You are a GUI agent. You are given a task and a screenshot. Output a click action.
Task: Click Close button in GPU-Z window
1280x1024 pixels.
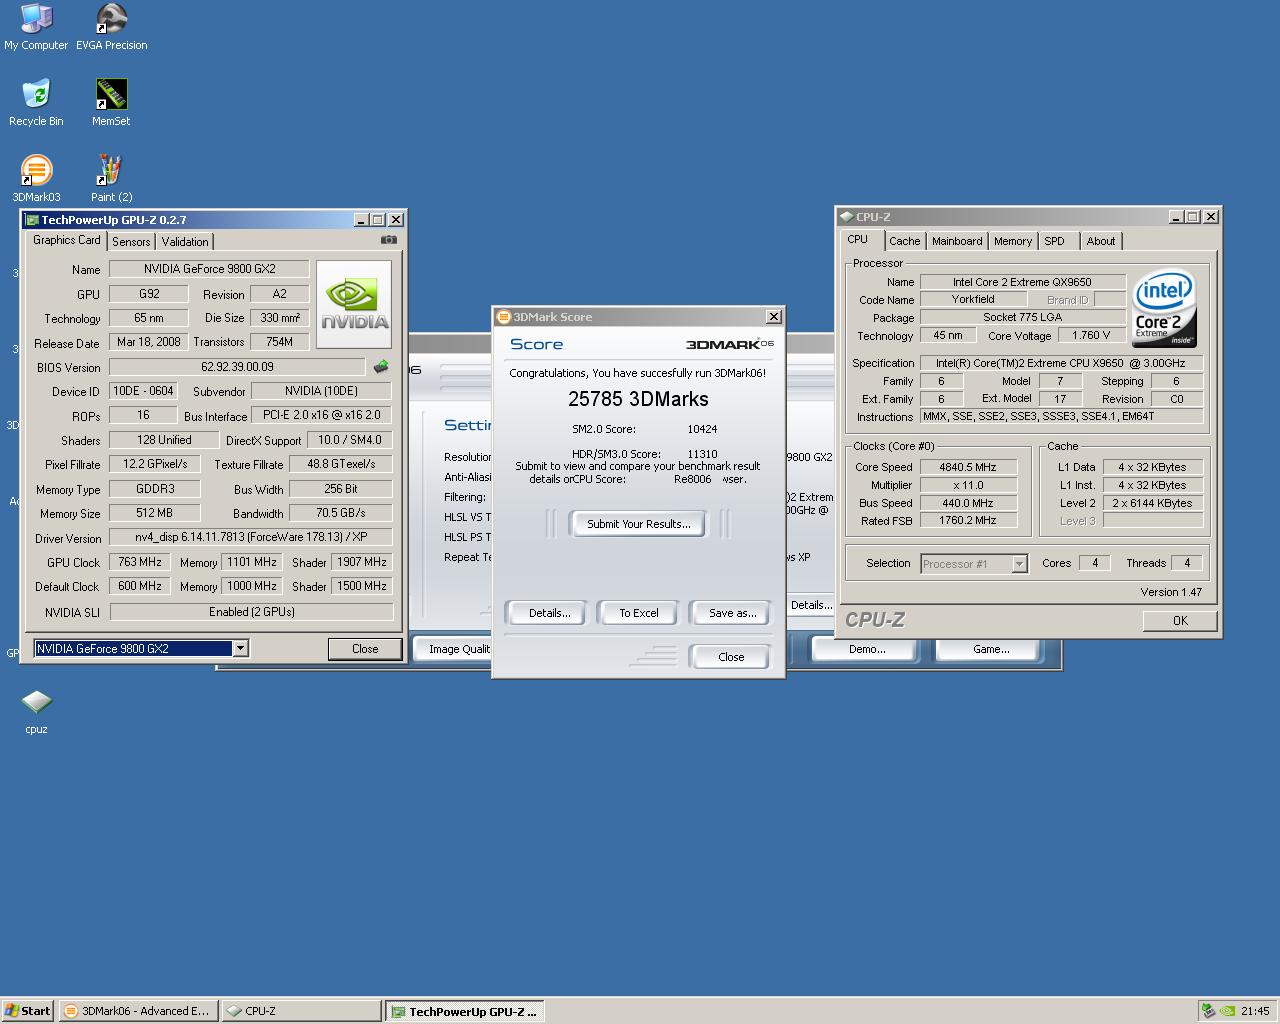(x=365, y=649)
